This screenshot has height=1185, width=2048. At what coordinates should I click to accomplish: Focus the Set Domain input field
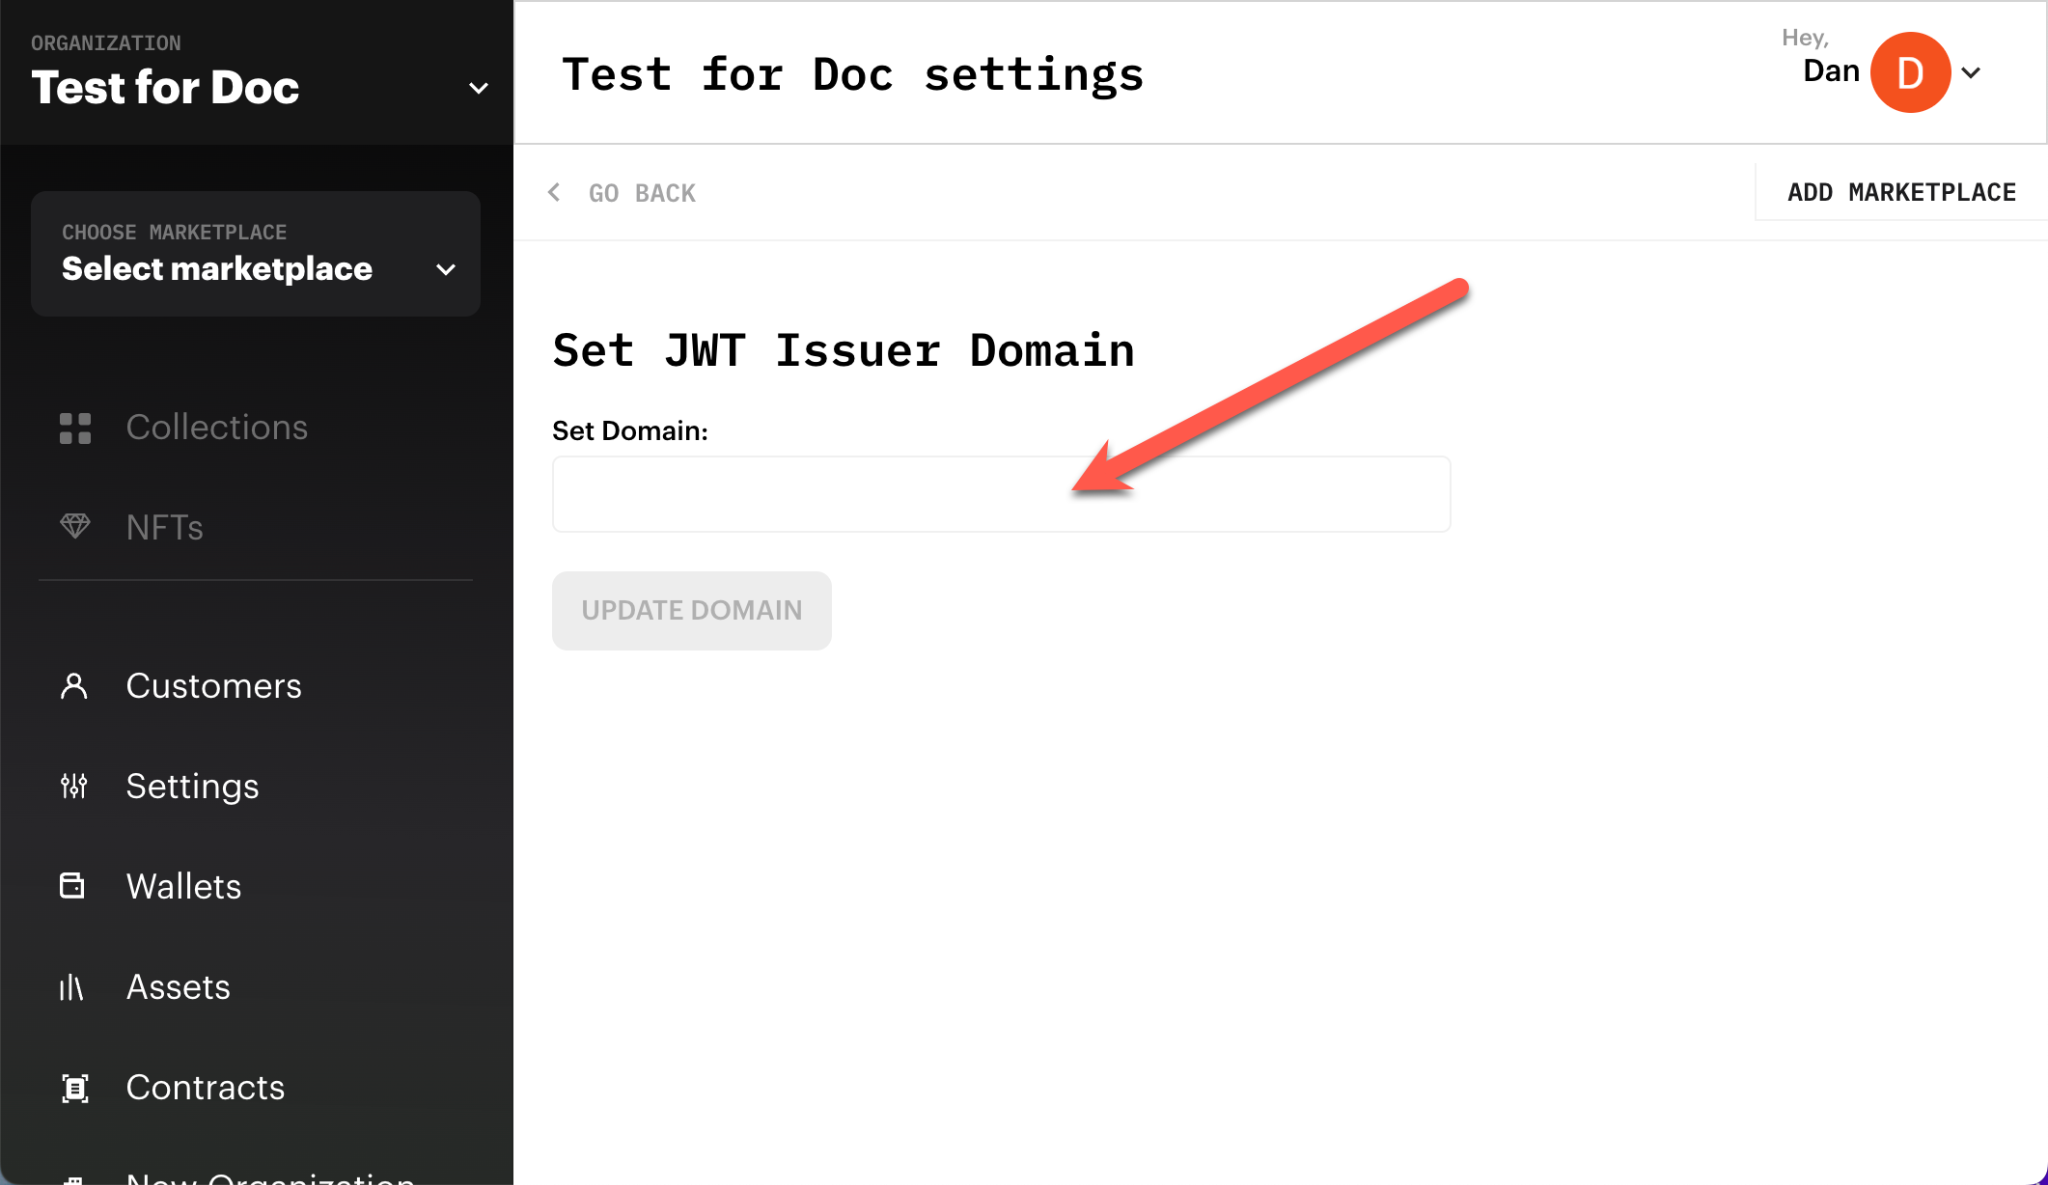click(1000, 494)
